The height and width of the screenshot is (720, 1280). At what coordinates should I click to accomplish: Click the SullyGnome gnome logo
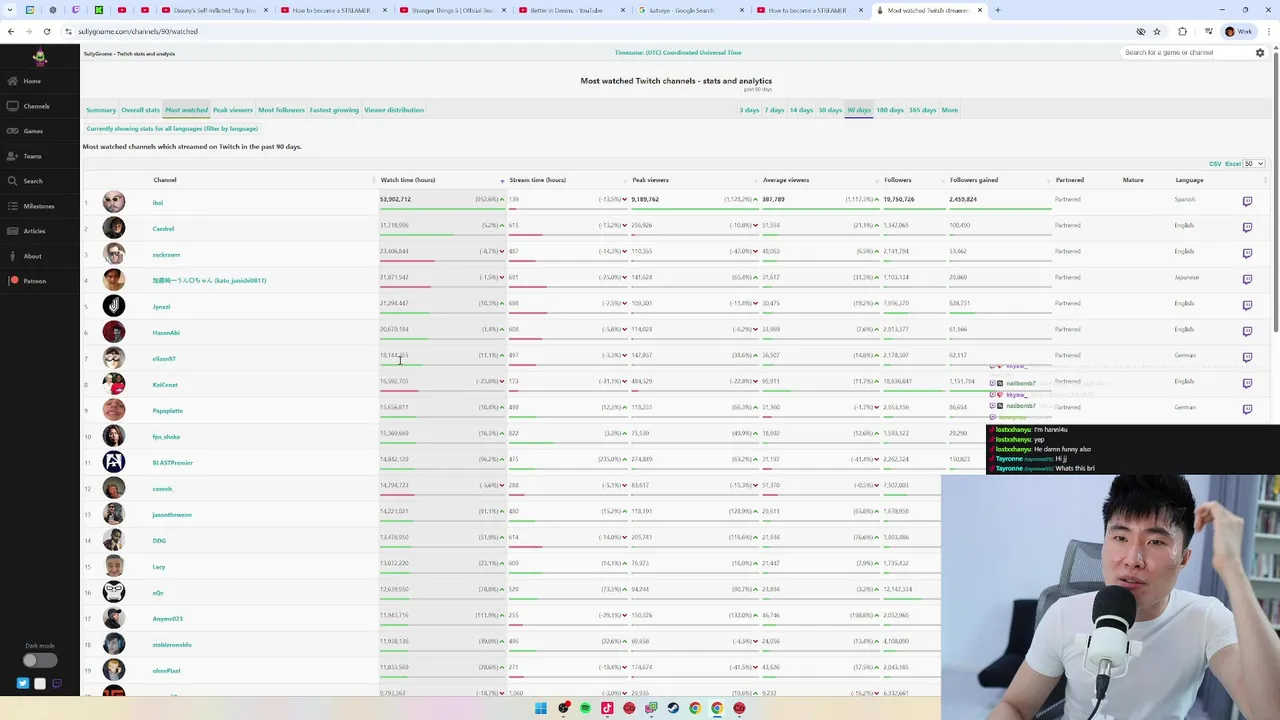(39, 57)
